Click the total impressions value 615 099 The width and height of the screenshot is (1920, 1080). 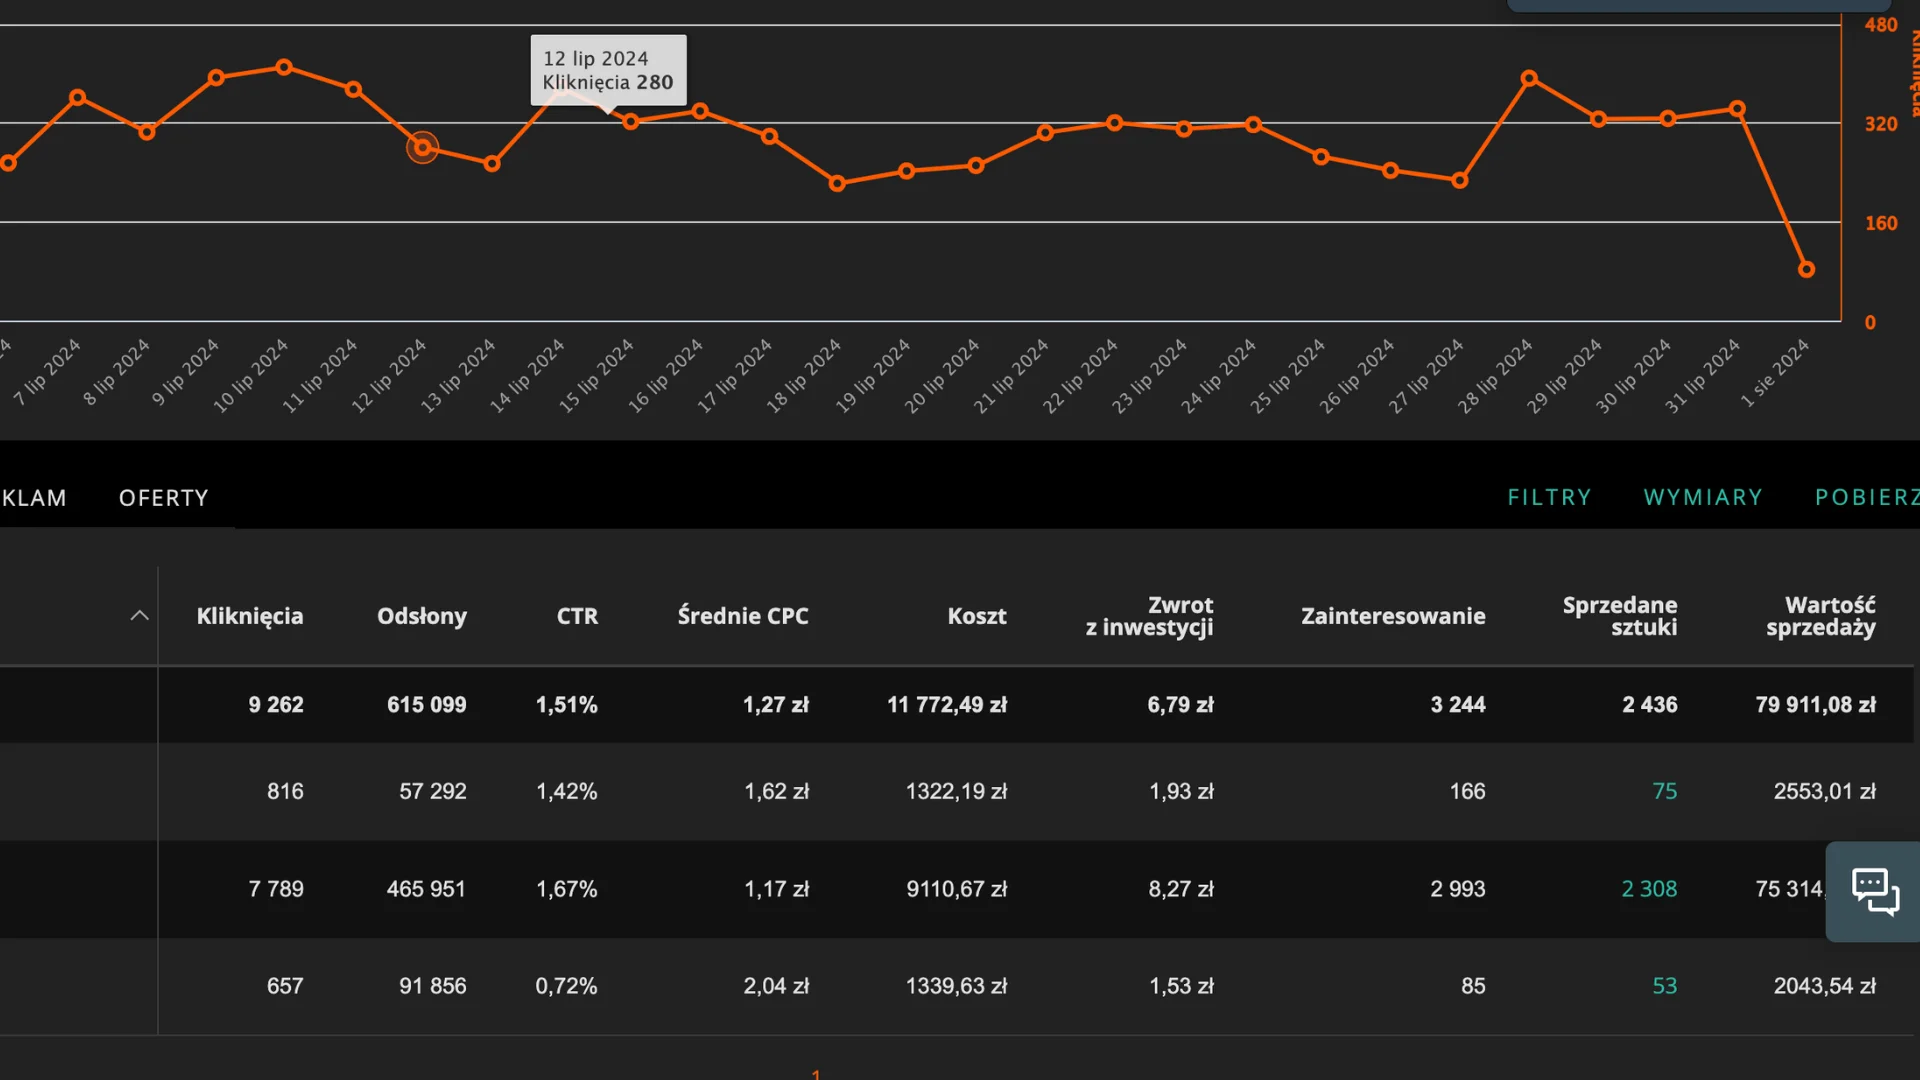point(427,705)
